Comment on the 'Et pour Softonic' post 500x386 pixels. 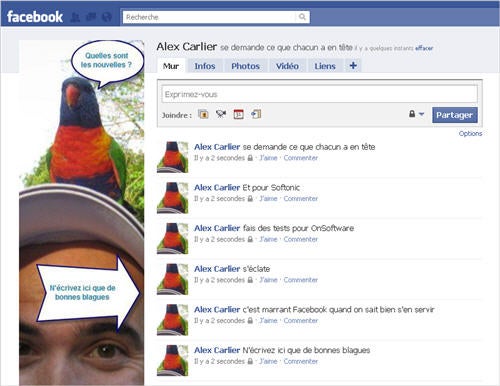click(x=301, y=199)
